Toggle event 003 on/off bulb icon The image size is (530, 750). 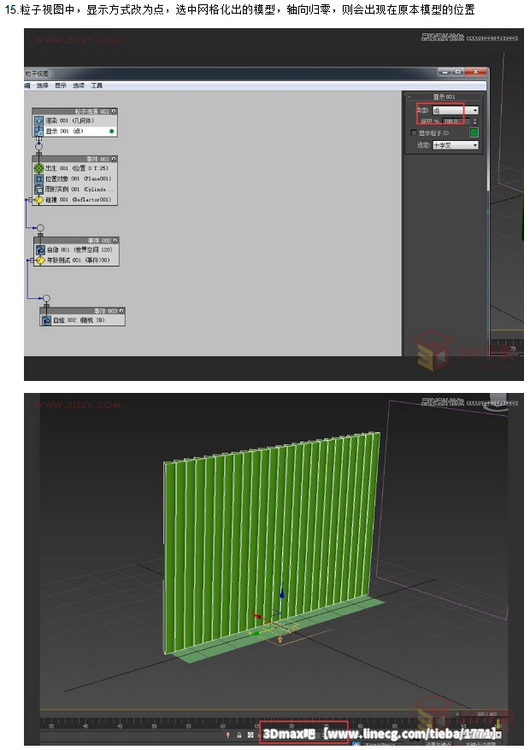pyautogui.click(x=121, y=311)
